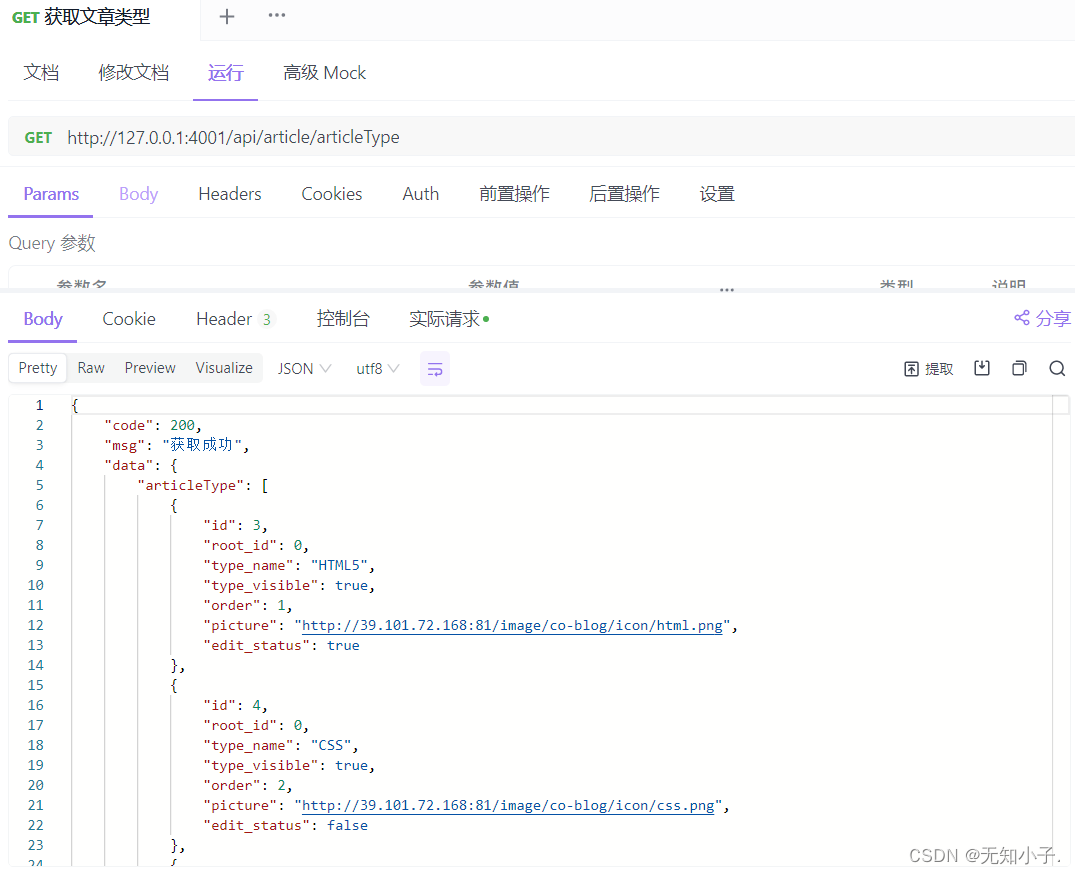Open the 控制台 console tab

click(x=343, y=319)
